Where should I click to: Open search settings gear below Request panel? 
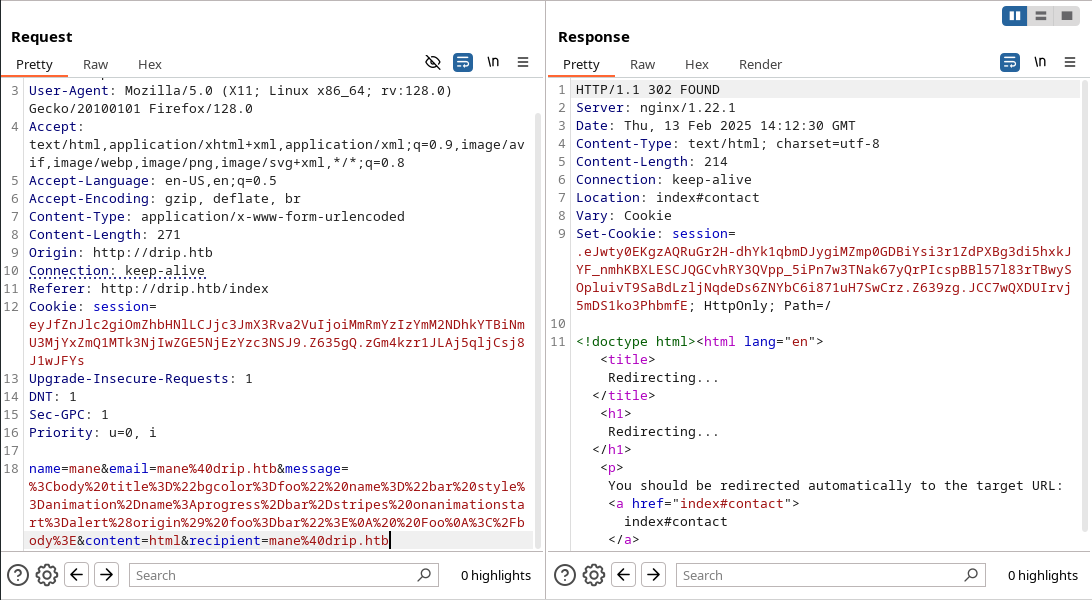click(46, 575)
